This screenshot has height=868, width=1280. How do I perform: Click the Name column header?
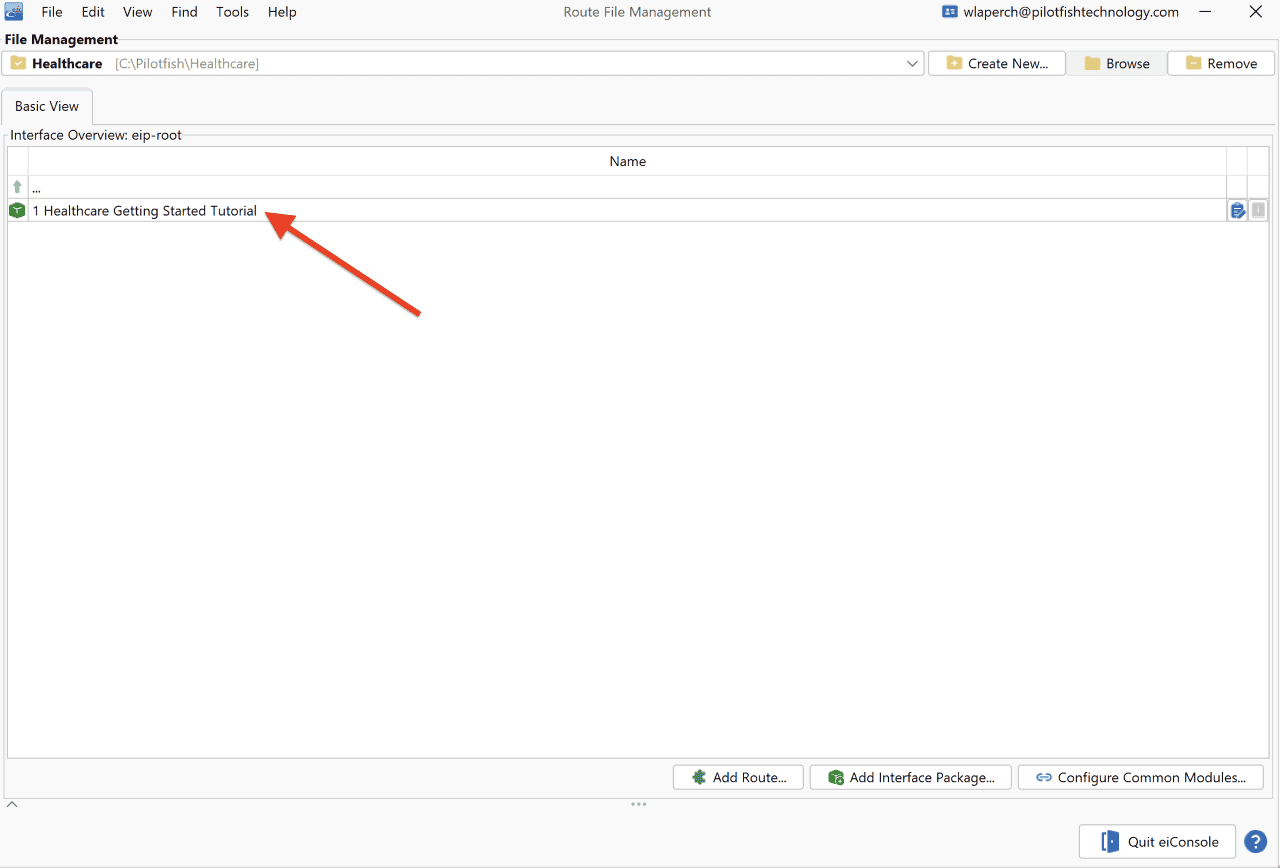[627, 161]
